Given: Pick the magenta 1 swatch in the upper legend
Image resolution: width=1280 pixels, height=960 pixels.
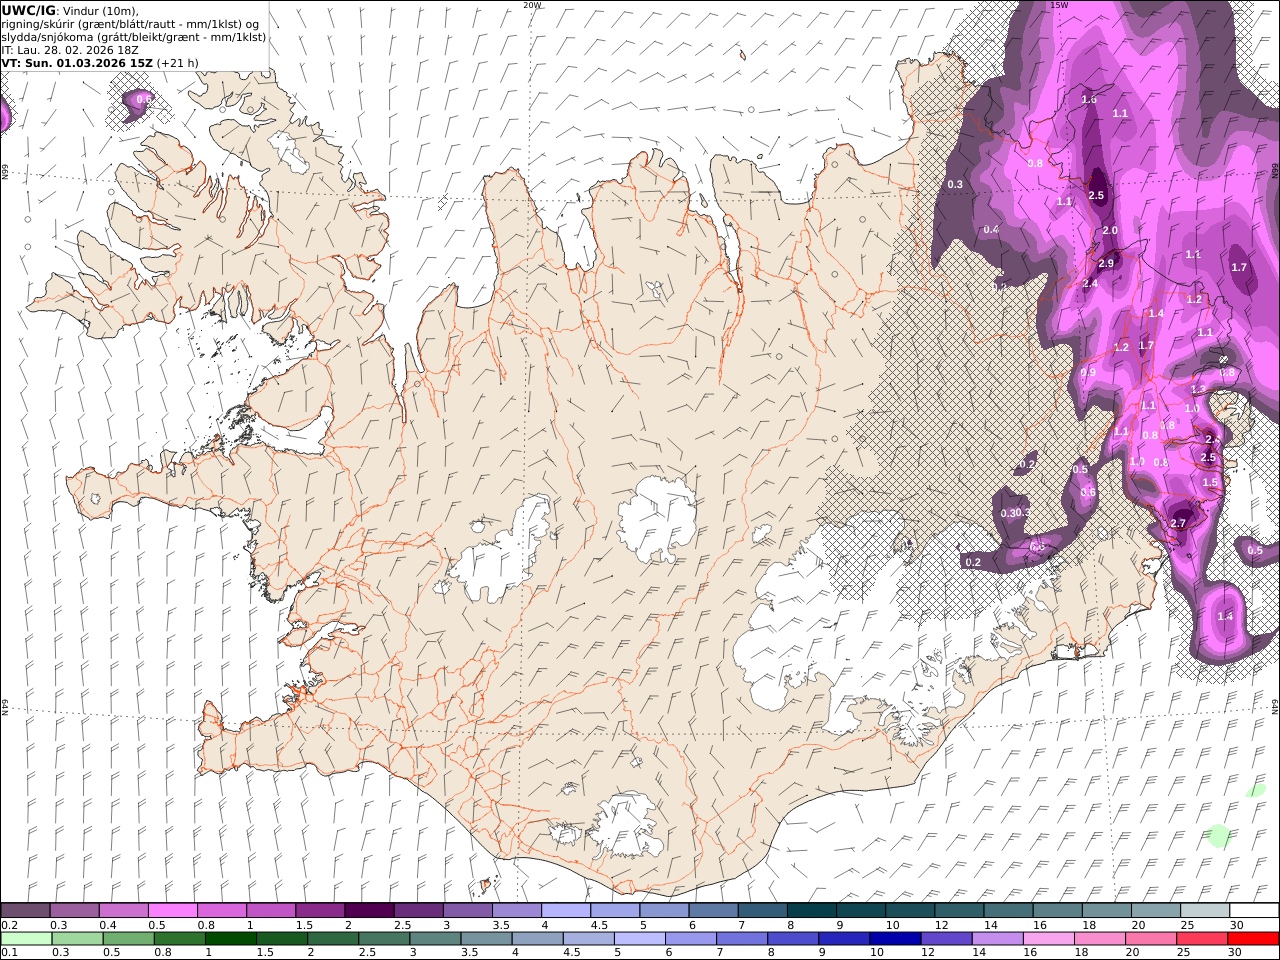Looking at the screenshot, I should (x=271, y=911).
